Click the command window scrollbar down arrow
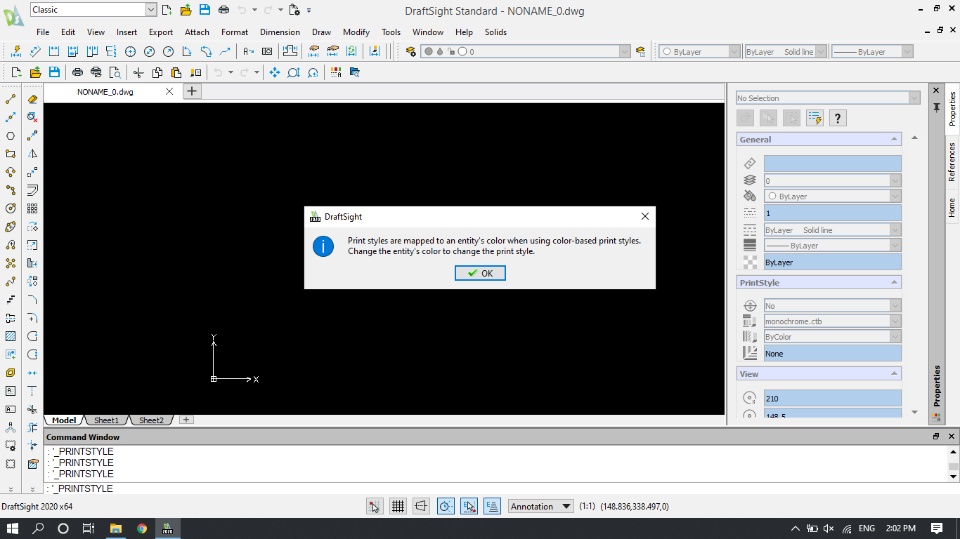Image resolution: width=960 pixels, height=539 pixels. (x=953, y=476)
